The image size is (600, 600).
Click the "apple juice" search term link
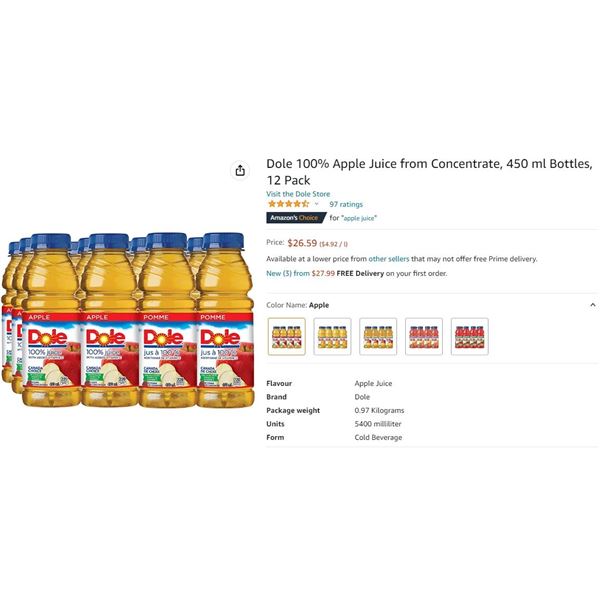pos(359,218)
